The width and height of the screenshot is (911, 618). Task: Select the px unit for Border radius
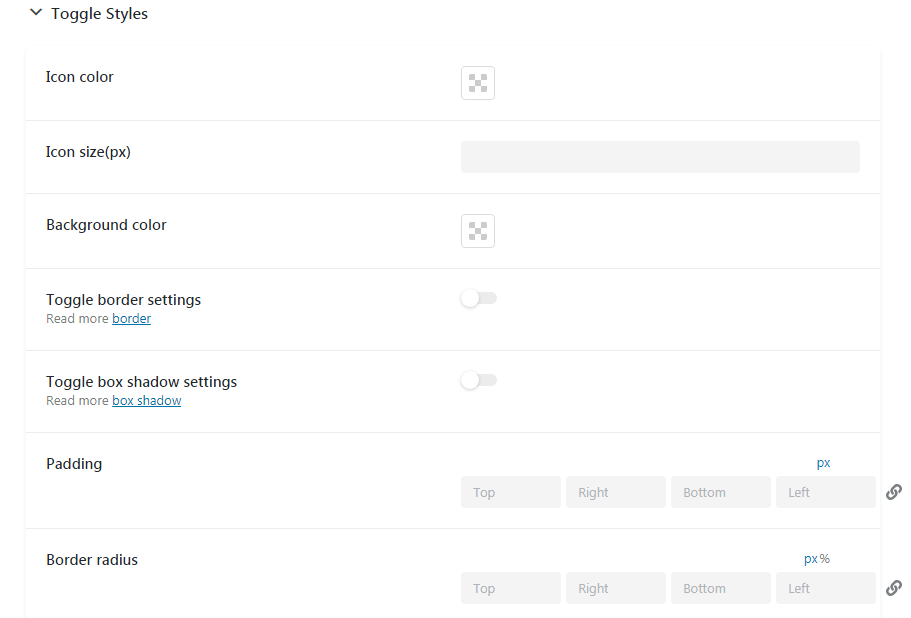click(x=810, y=559)
